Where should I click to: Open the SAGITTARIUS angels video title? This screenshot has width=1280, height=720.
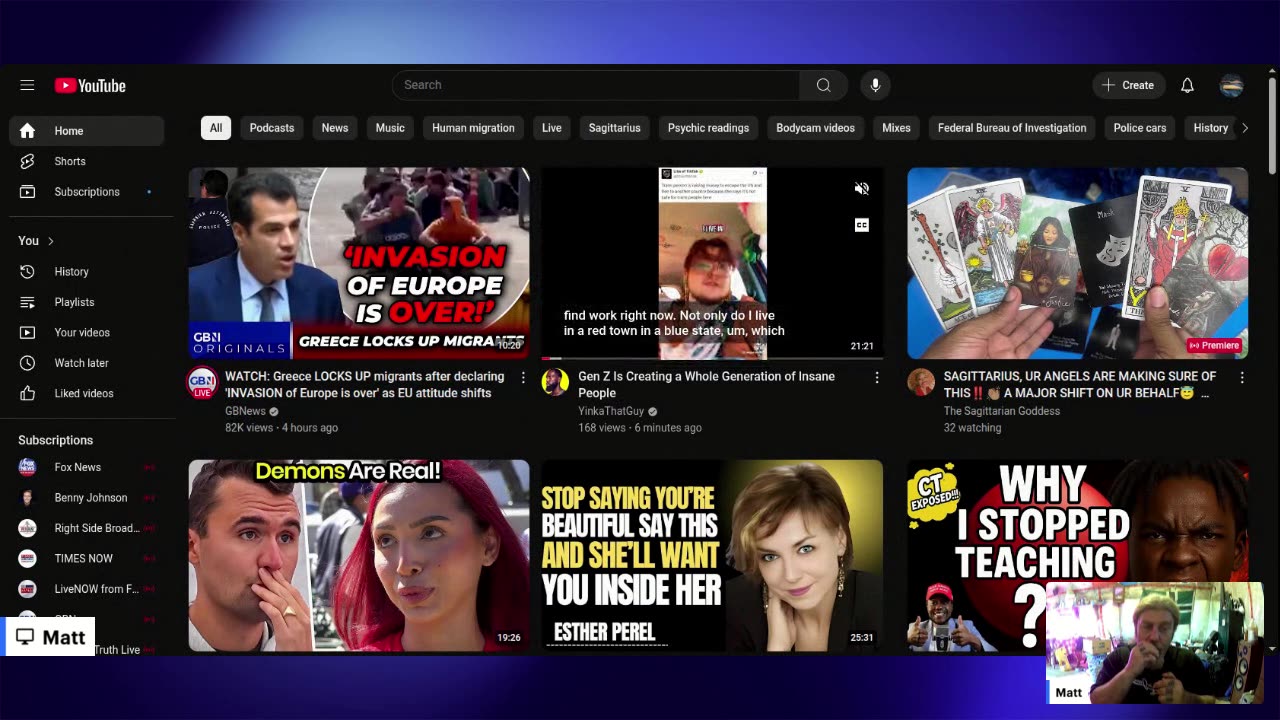tap(1080, 385)
